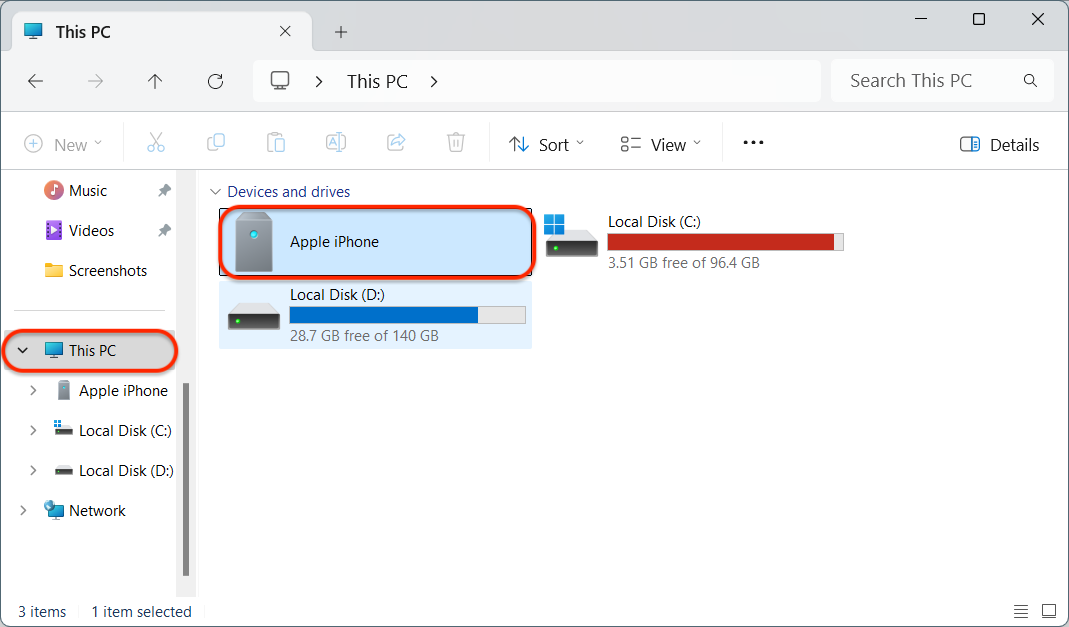Image resolution: width=1069 pixels, height=627 pixels.
Task: Select Apple iPhone in navigation tree
Action: coord(123,391)
